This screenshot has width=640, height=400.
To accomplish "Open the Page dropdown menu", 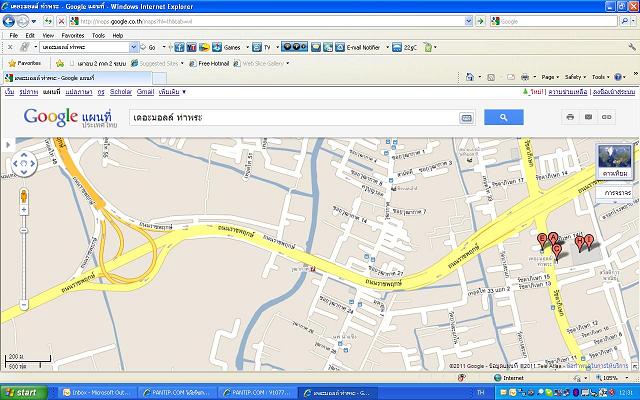I will [x=550, y=77].
